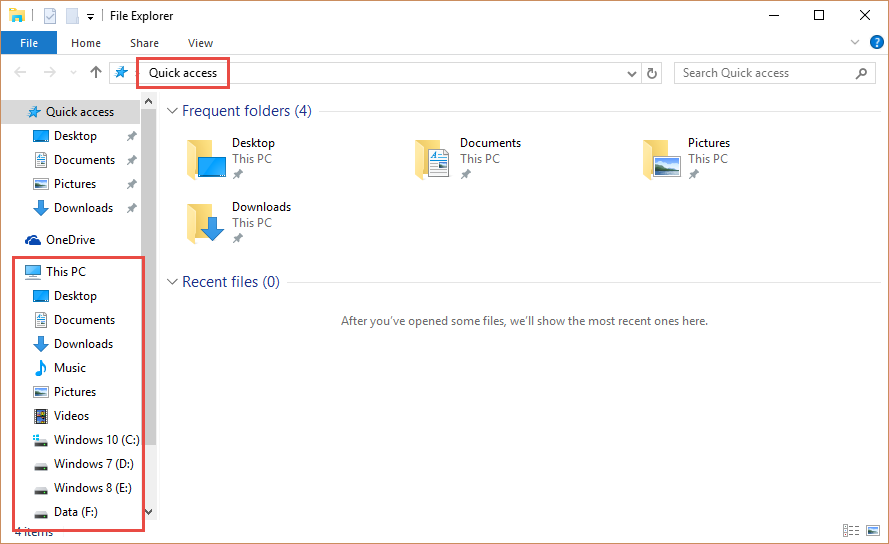Expand the ribbon with the chevron

click(855, 42)
